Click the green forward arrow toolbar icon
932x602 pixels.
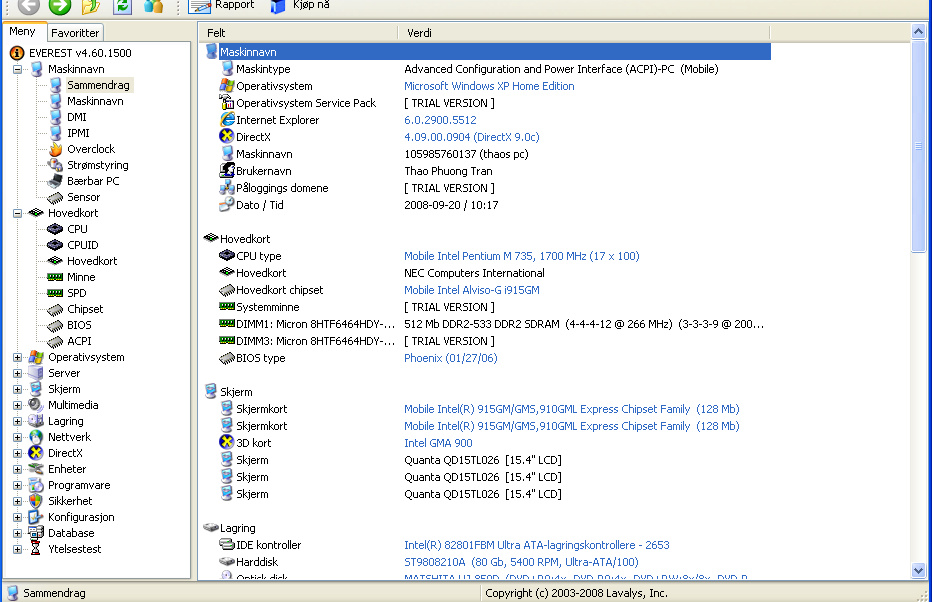pos(60,6)
